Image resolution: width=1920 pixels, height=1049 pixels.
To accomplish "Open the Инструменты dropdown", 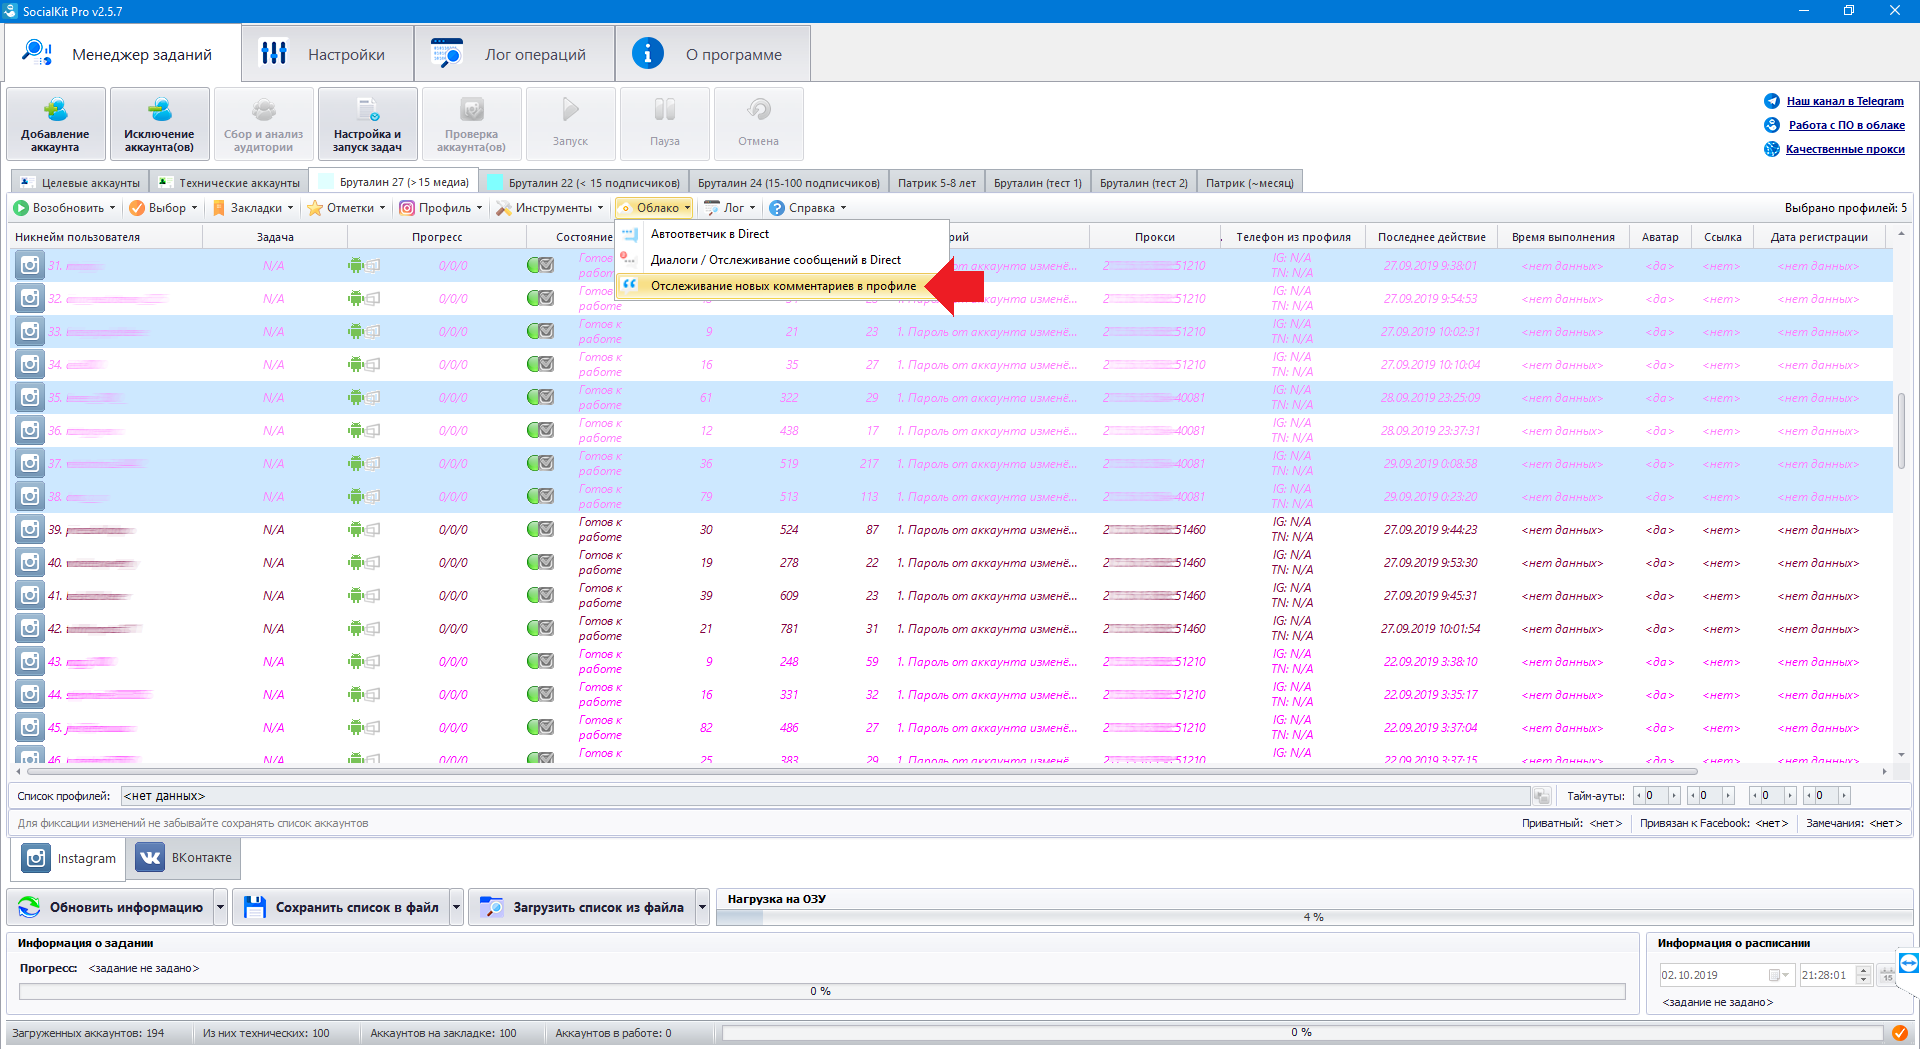I will point(550,208).
